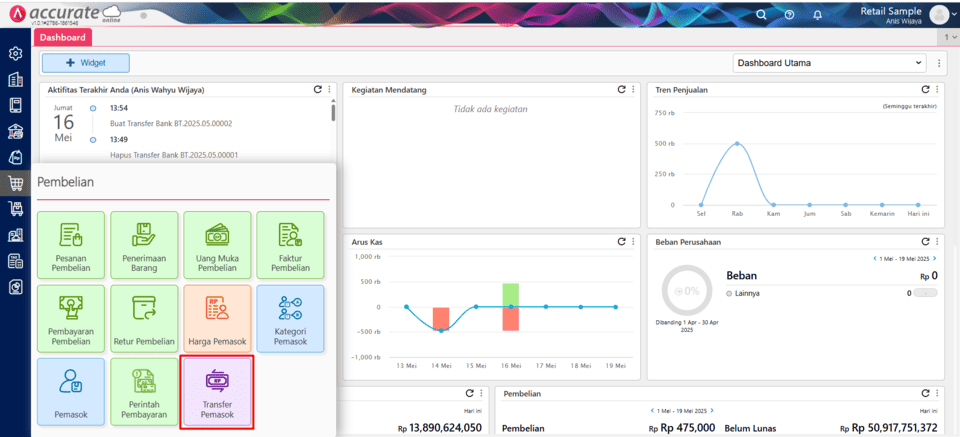This screenshot has height=437, width=960.
Task: Open Pembayaran Pembelian module
Action: [71, 318]
